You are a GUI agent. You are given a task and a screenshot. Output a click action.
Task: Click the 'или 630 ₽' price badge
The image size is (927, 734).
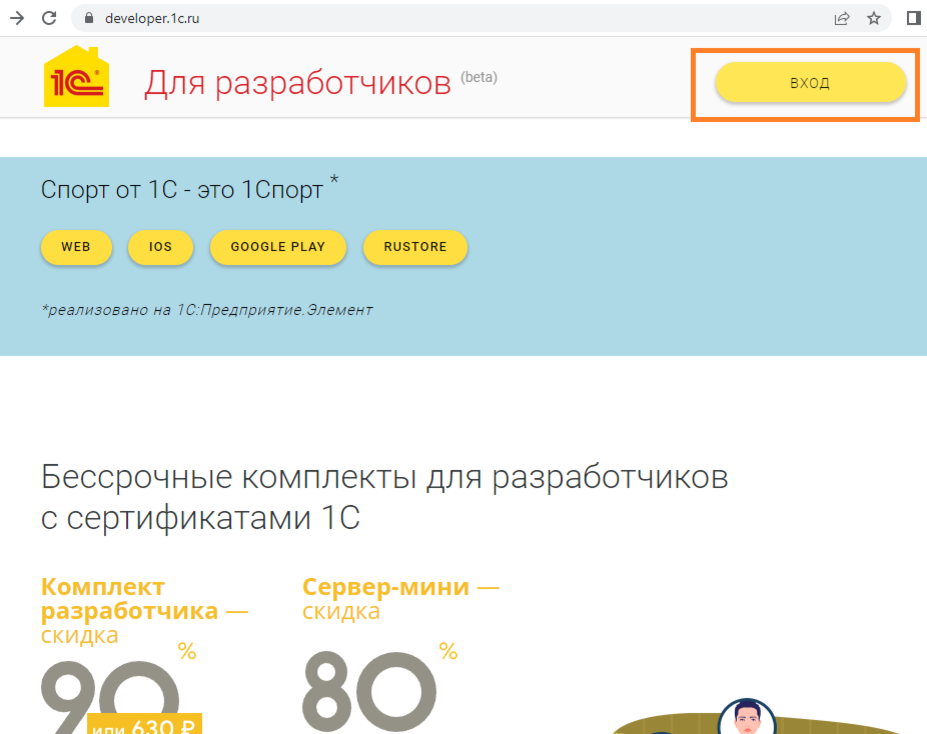click(144, 724)
